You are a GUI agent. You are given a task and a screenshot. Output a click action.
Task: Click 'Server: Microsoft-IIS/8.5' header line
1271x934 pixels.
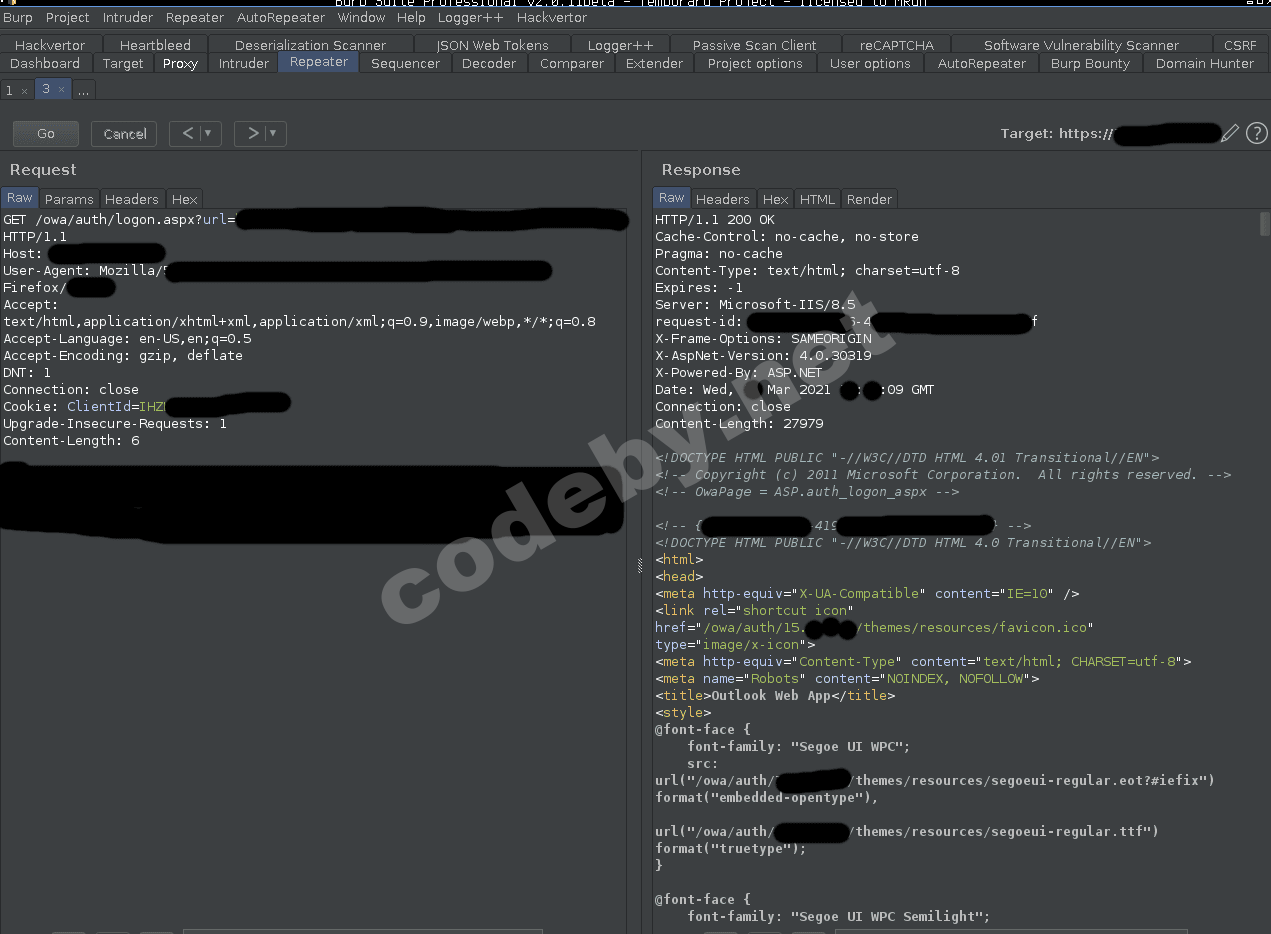click(x=755, y=305)
